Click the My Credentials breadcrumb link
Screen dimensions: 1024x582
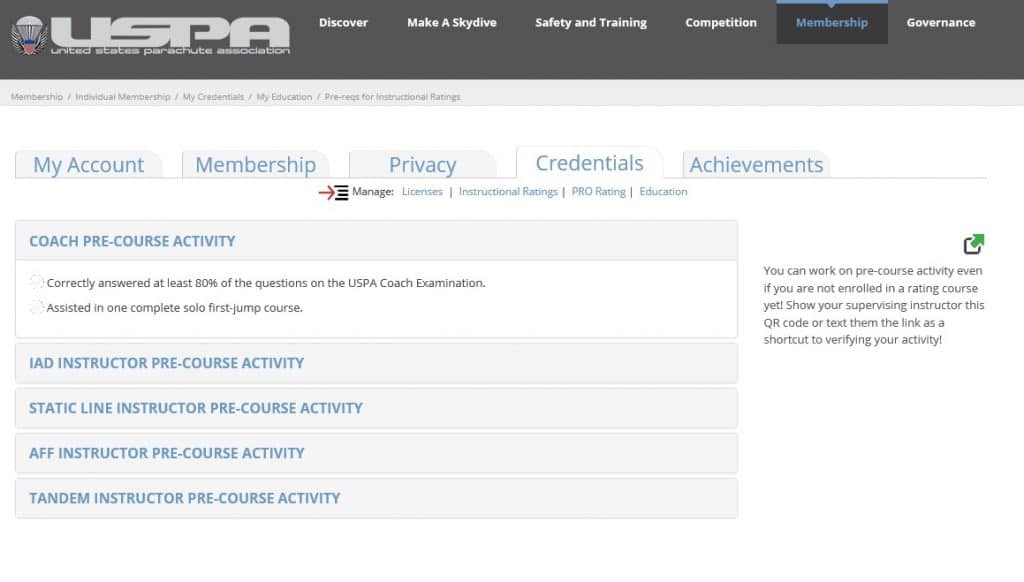tap(213, 97)
